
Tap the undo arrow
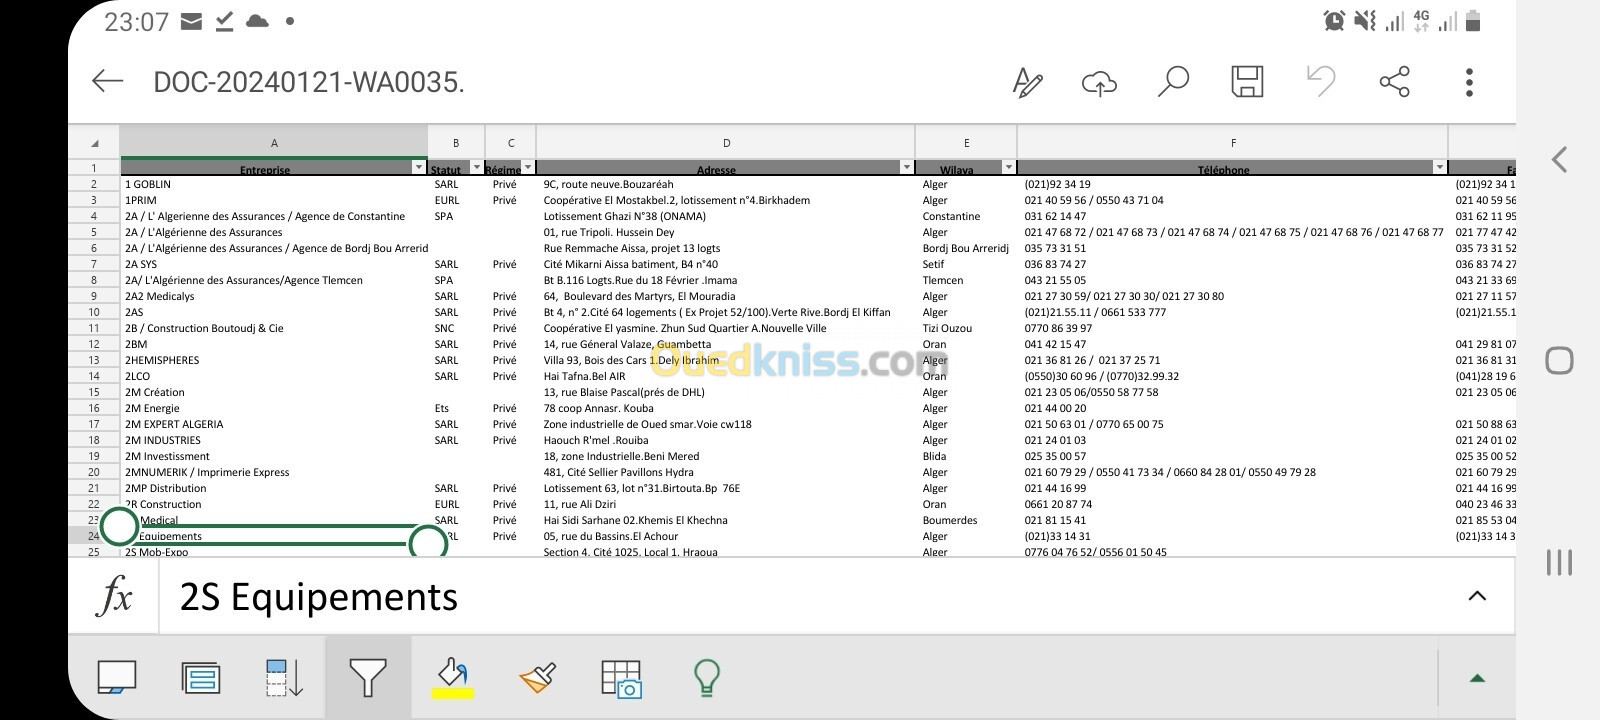[1321, 81]
